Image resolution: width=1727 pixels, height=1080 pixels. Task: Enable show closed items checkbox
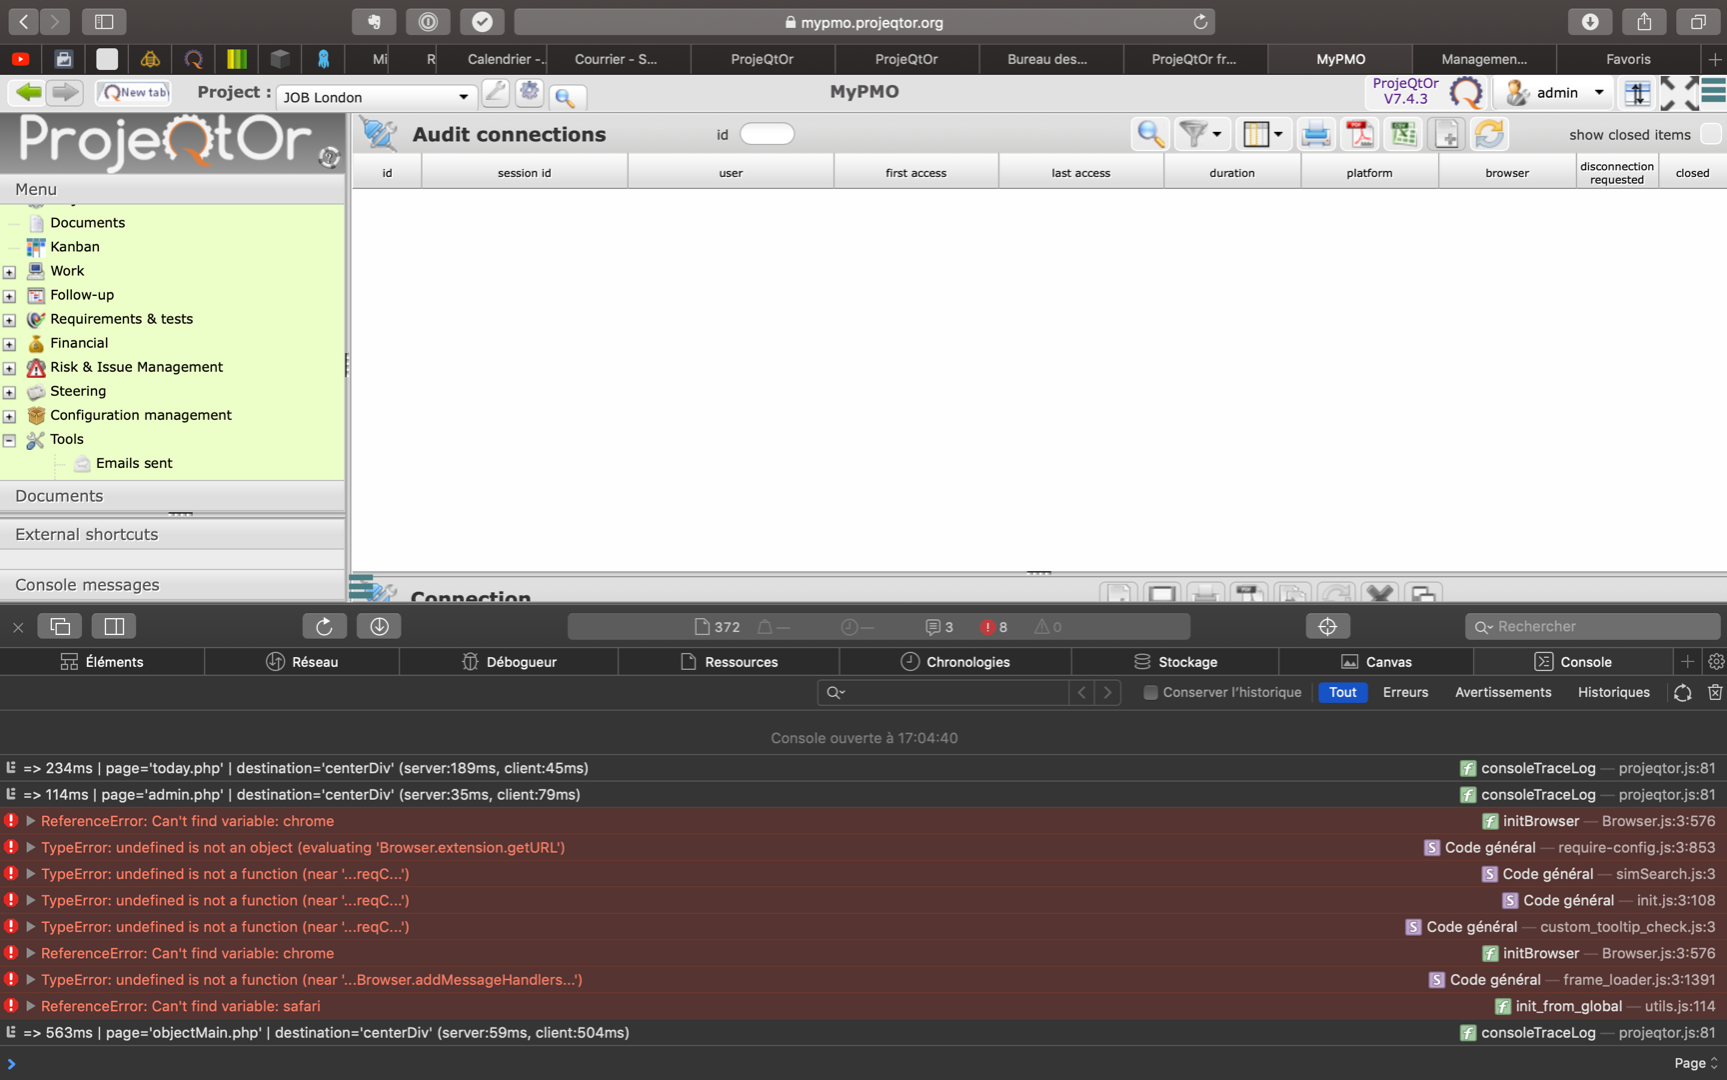1710,134
